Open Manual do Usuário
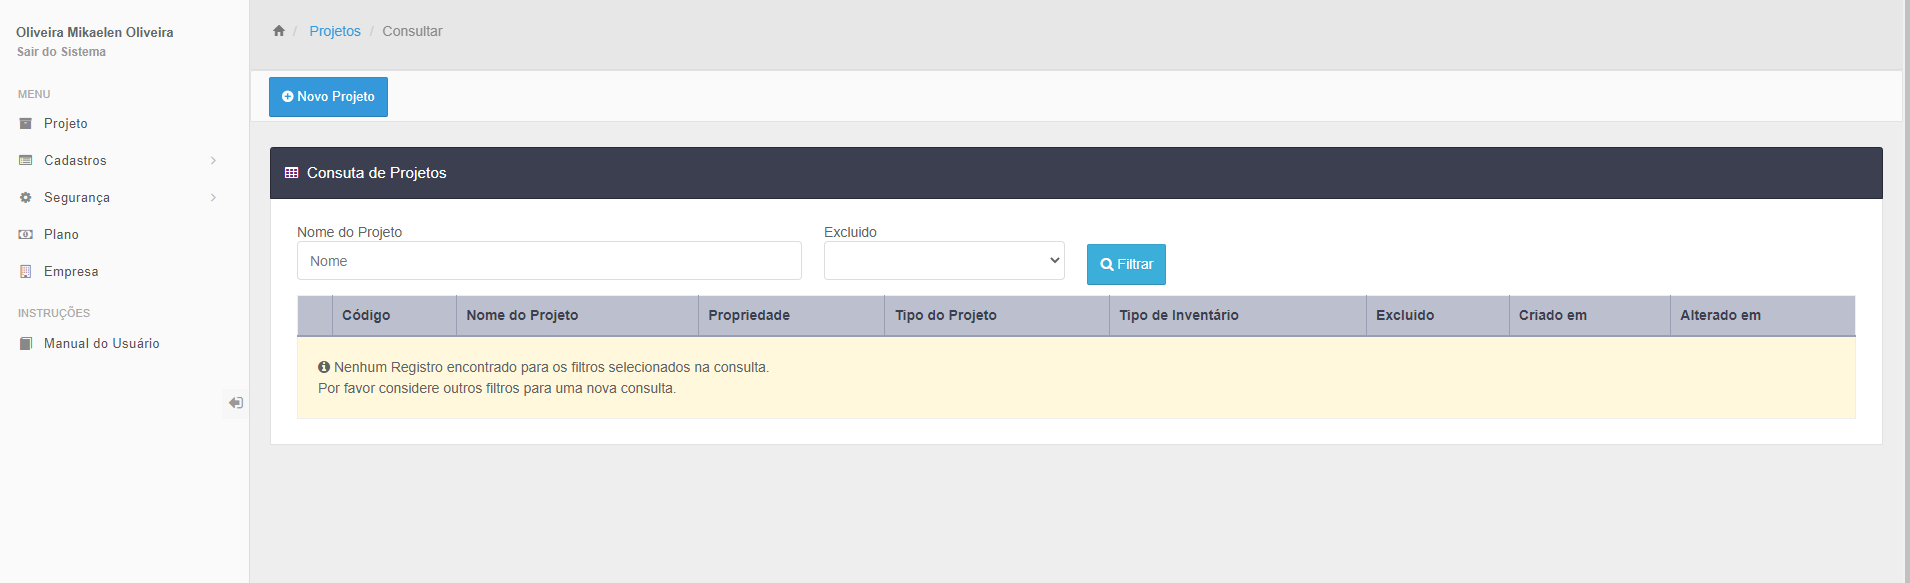This screenshot has width=1910, height=583. [102, 343]
